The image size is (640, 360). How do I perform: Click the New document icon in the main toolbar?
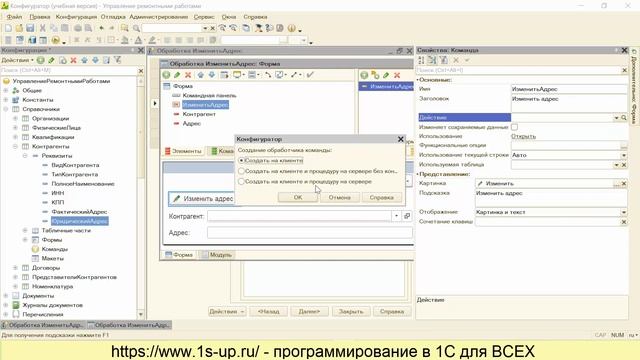click(8, 28)
